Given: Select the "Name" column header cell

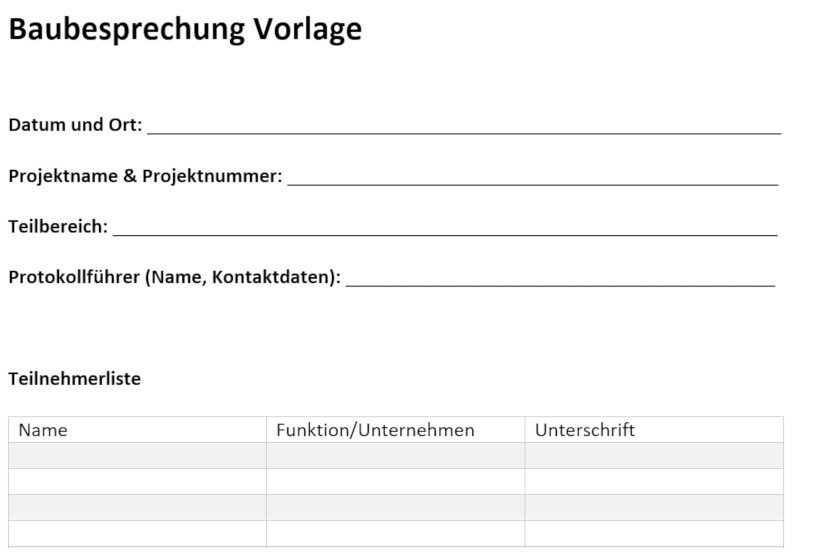Looking at the screenshot, I should [x=137, y=430].
